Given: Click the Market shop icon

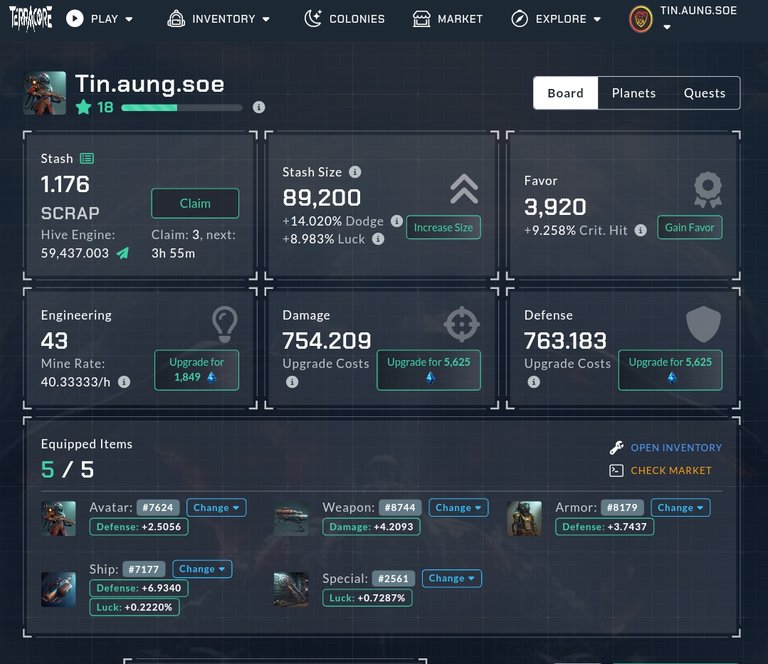Looking at the screenshot, I should click(x=421, y=19).
